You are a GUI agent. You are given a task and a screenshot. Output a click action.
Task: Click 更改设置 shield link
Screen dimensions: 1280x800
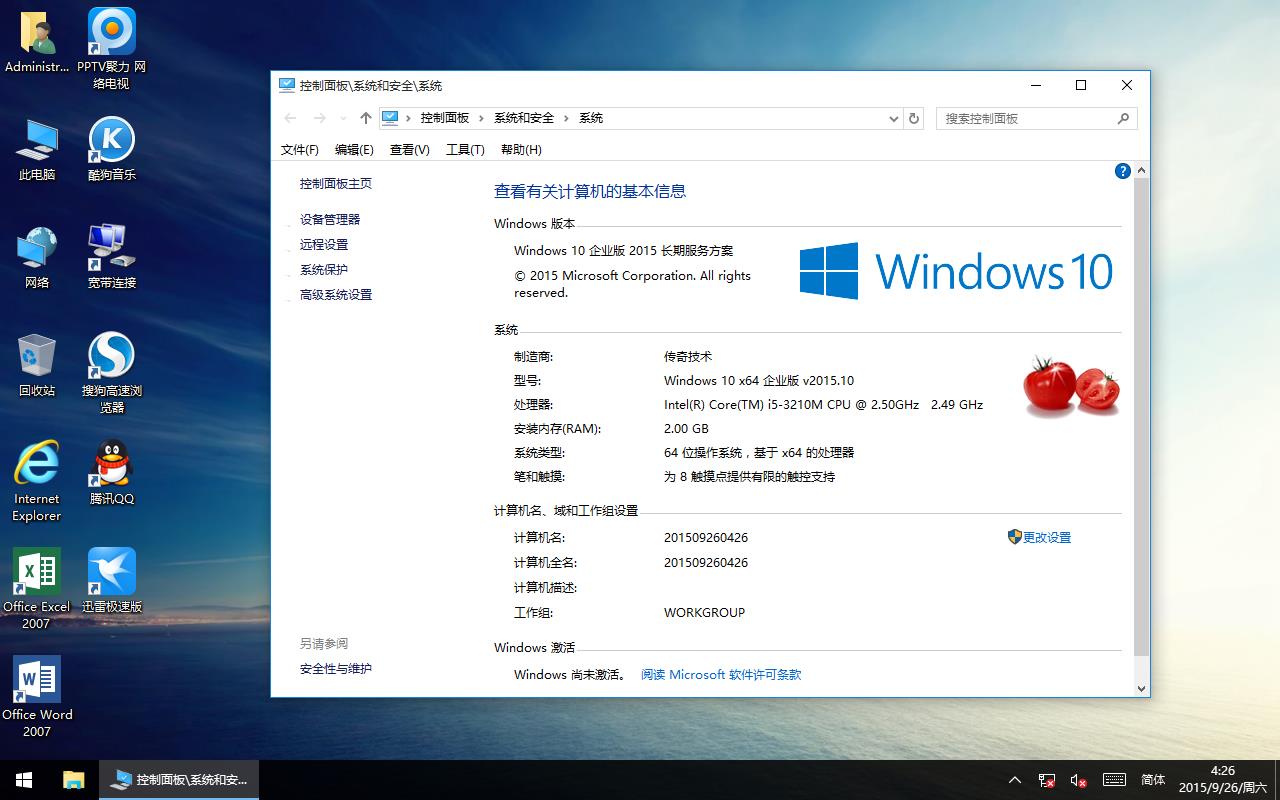point(1039,537)
